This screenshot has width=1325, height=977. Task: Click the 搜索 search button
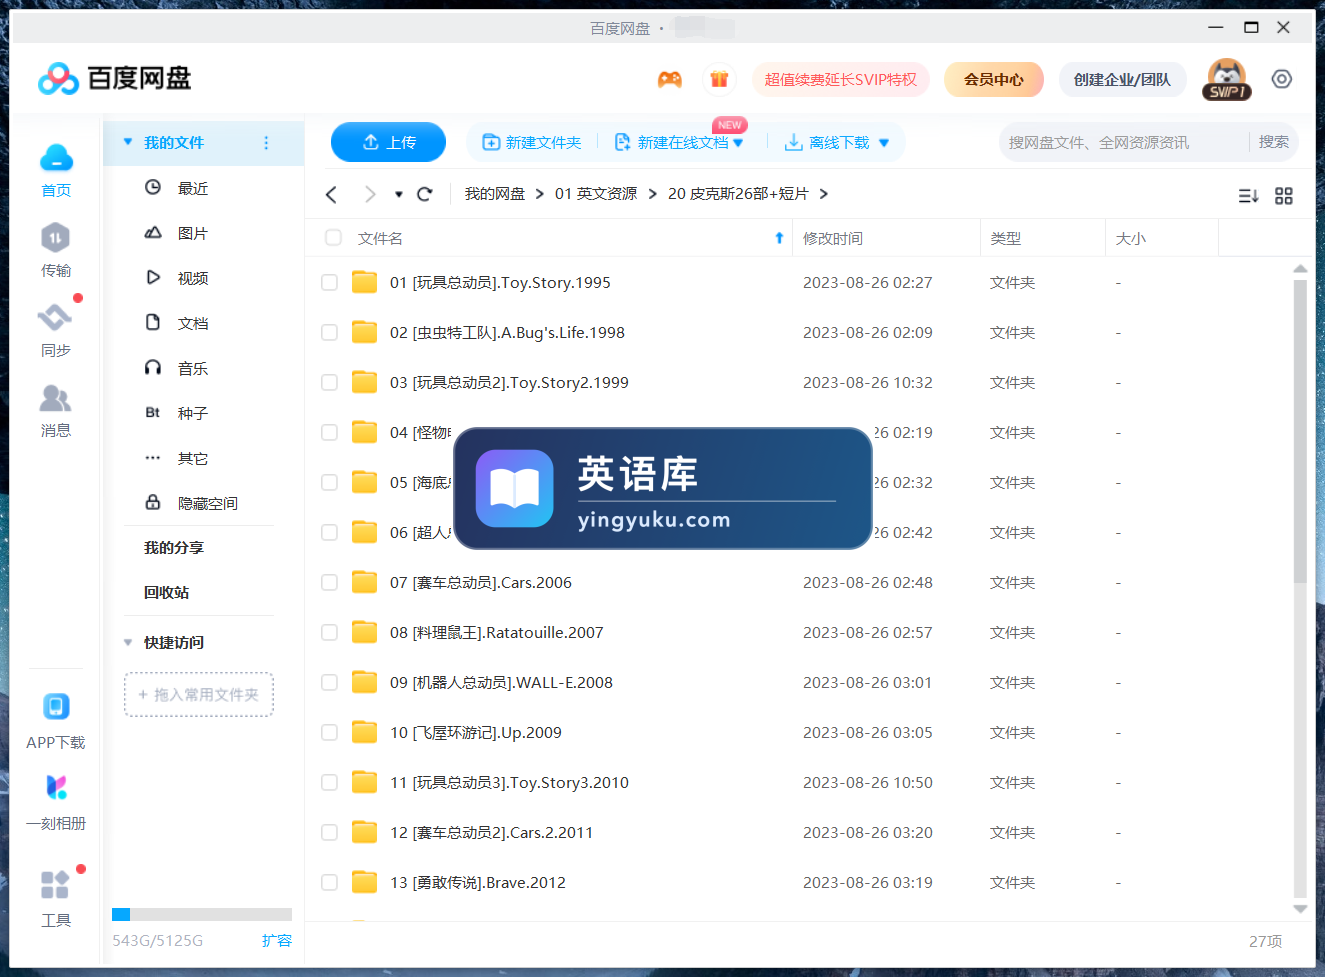coord(1273,142)
